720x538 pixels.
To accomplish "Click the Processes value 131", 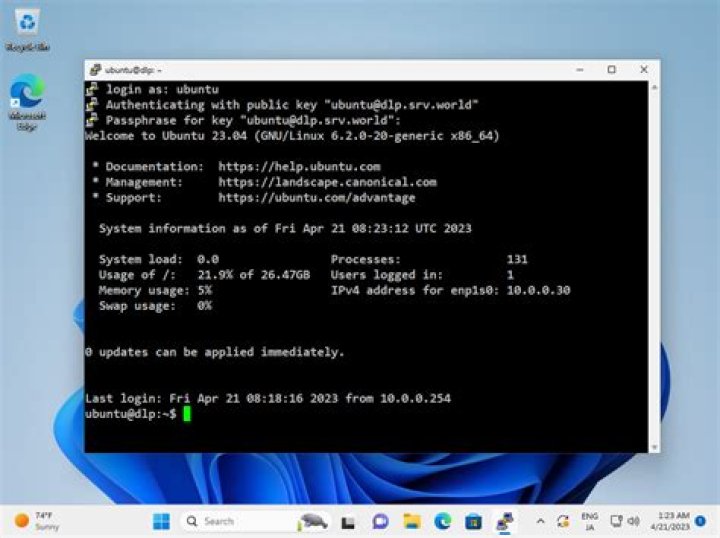I will pyautogui.click(x=517, y=259).
